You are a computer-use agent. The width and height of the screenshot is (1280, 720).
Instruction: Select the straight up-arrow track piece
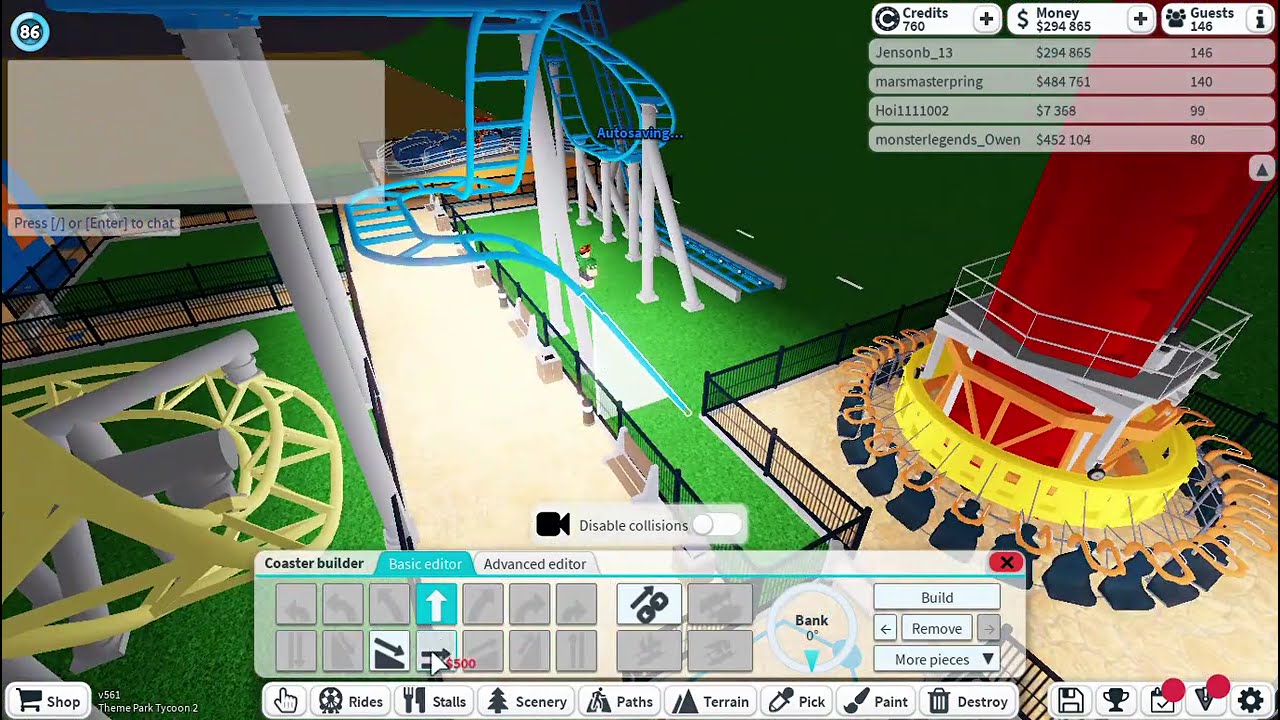[x=436, y=604]
